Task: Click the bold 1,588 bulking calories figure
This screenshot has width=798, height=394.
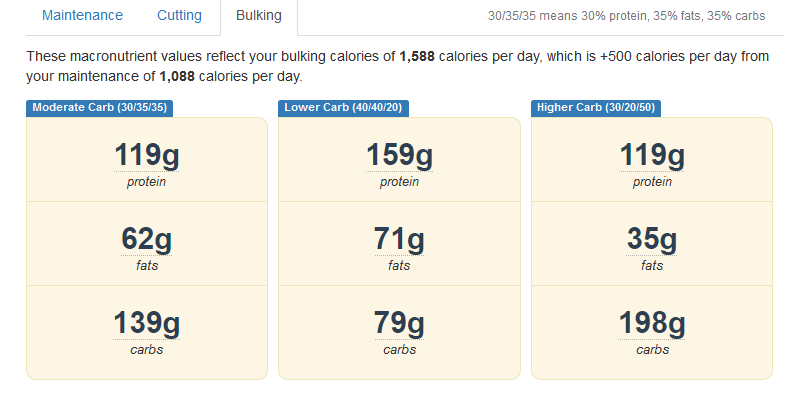Action: coord(417,56)
